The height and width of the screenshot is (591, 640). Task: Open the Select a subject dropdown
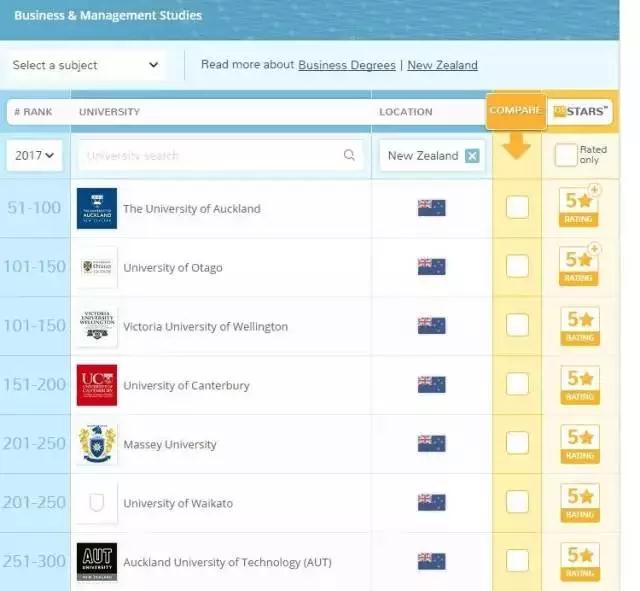tap(85, 65)
